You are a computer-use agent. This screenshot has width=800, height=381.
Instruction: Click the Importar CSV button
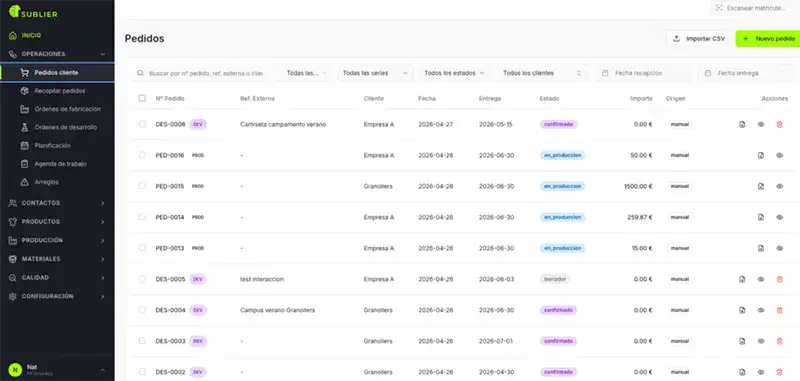click(x=698, y=39)
